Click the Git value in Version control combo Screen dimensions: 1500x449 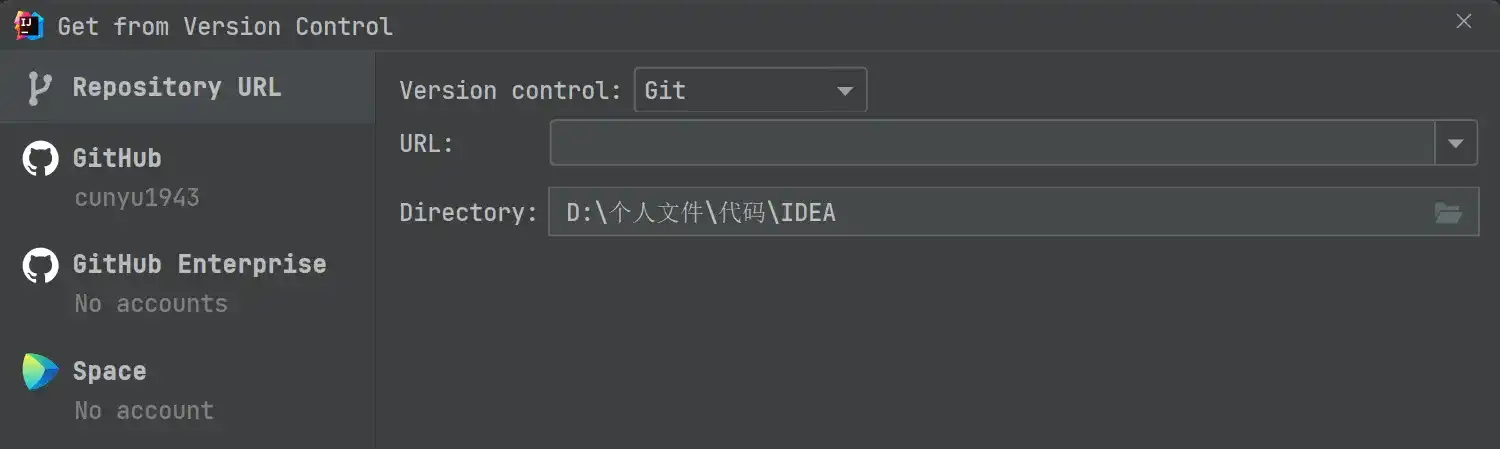pos(666,91)
